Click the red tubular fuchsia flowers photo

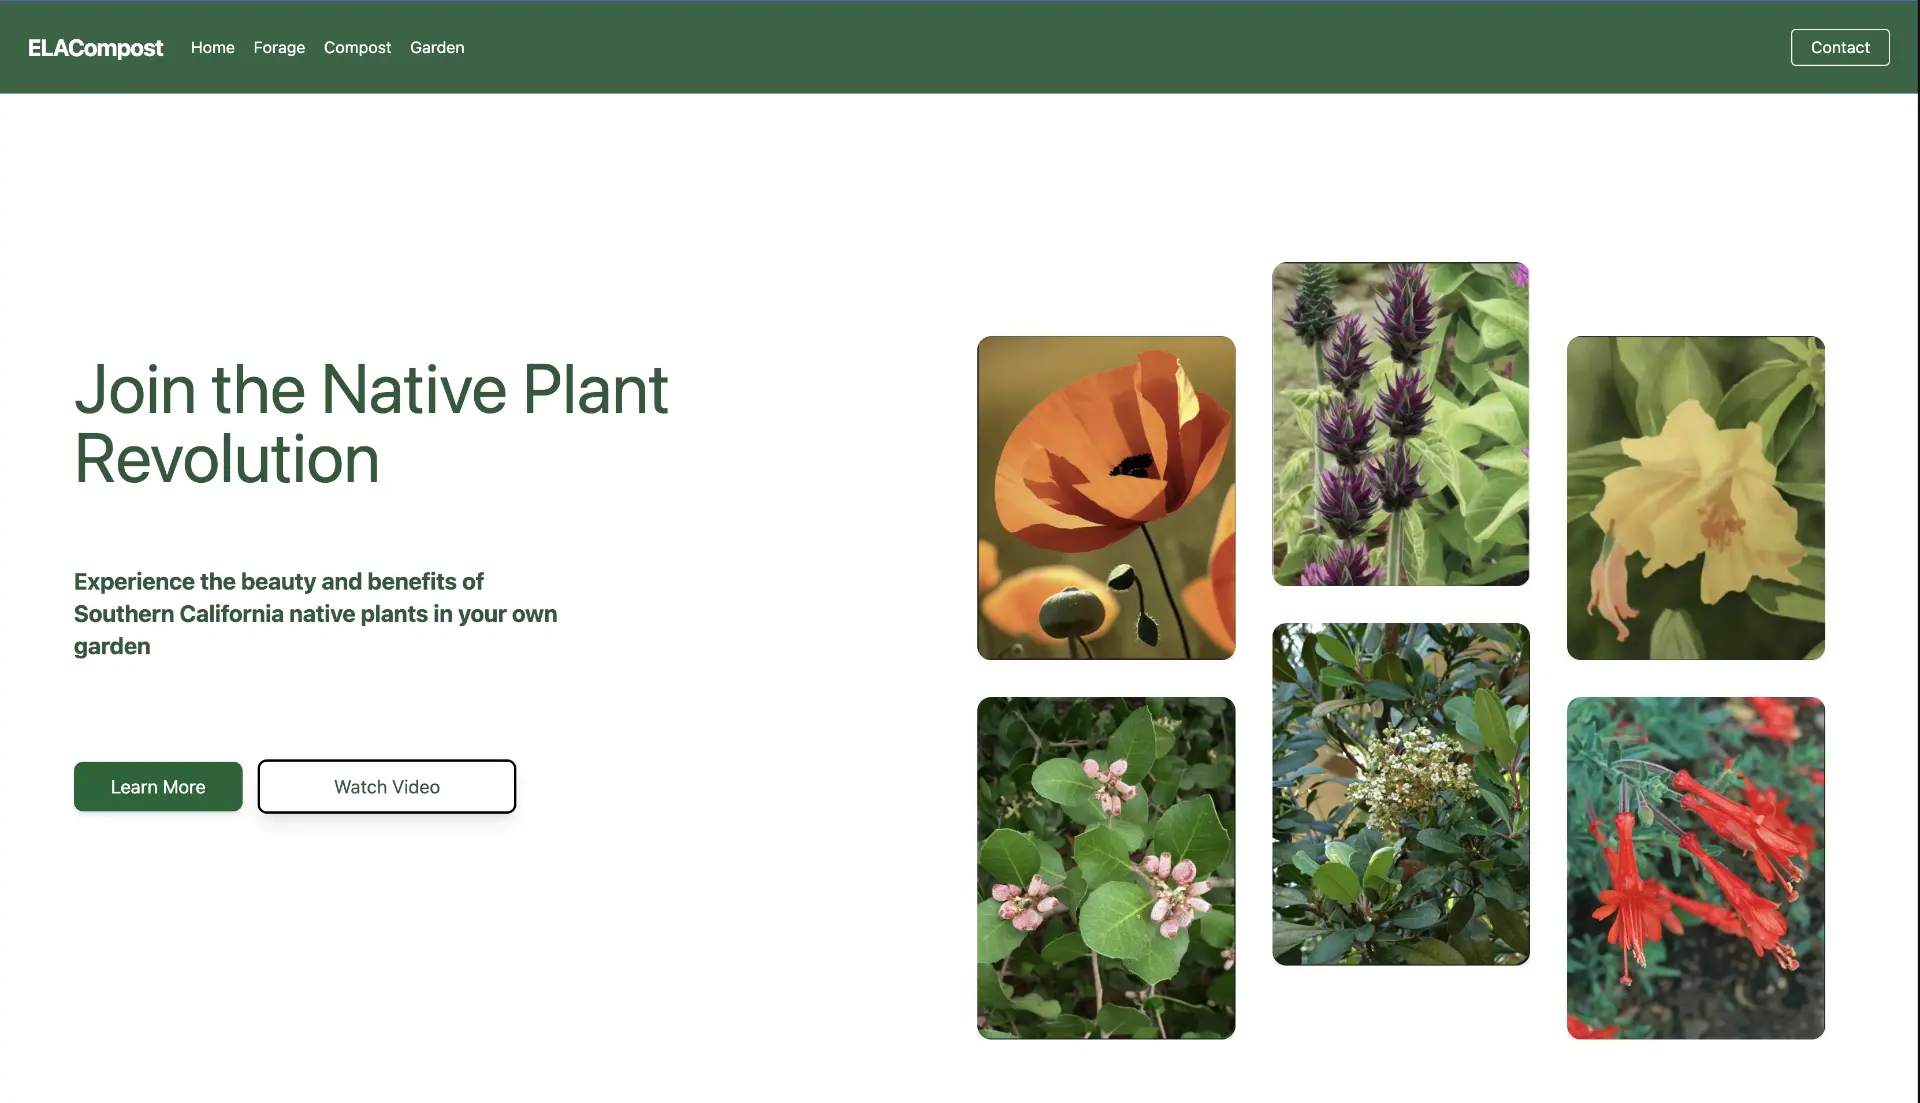pos(1695,868)
